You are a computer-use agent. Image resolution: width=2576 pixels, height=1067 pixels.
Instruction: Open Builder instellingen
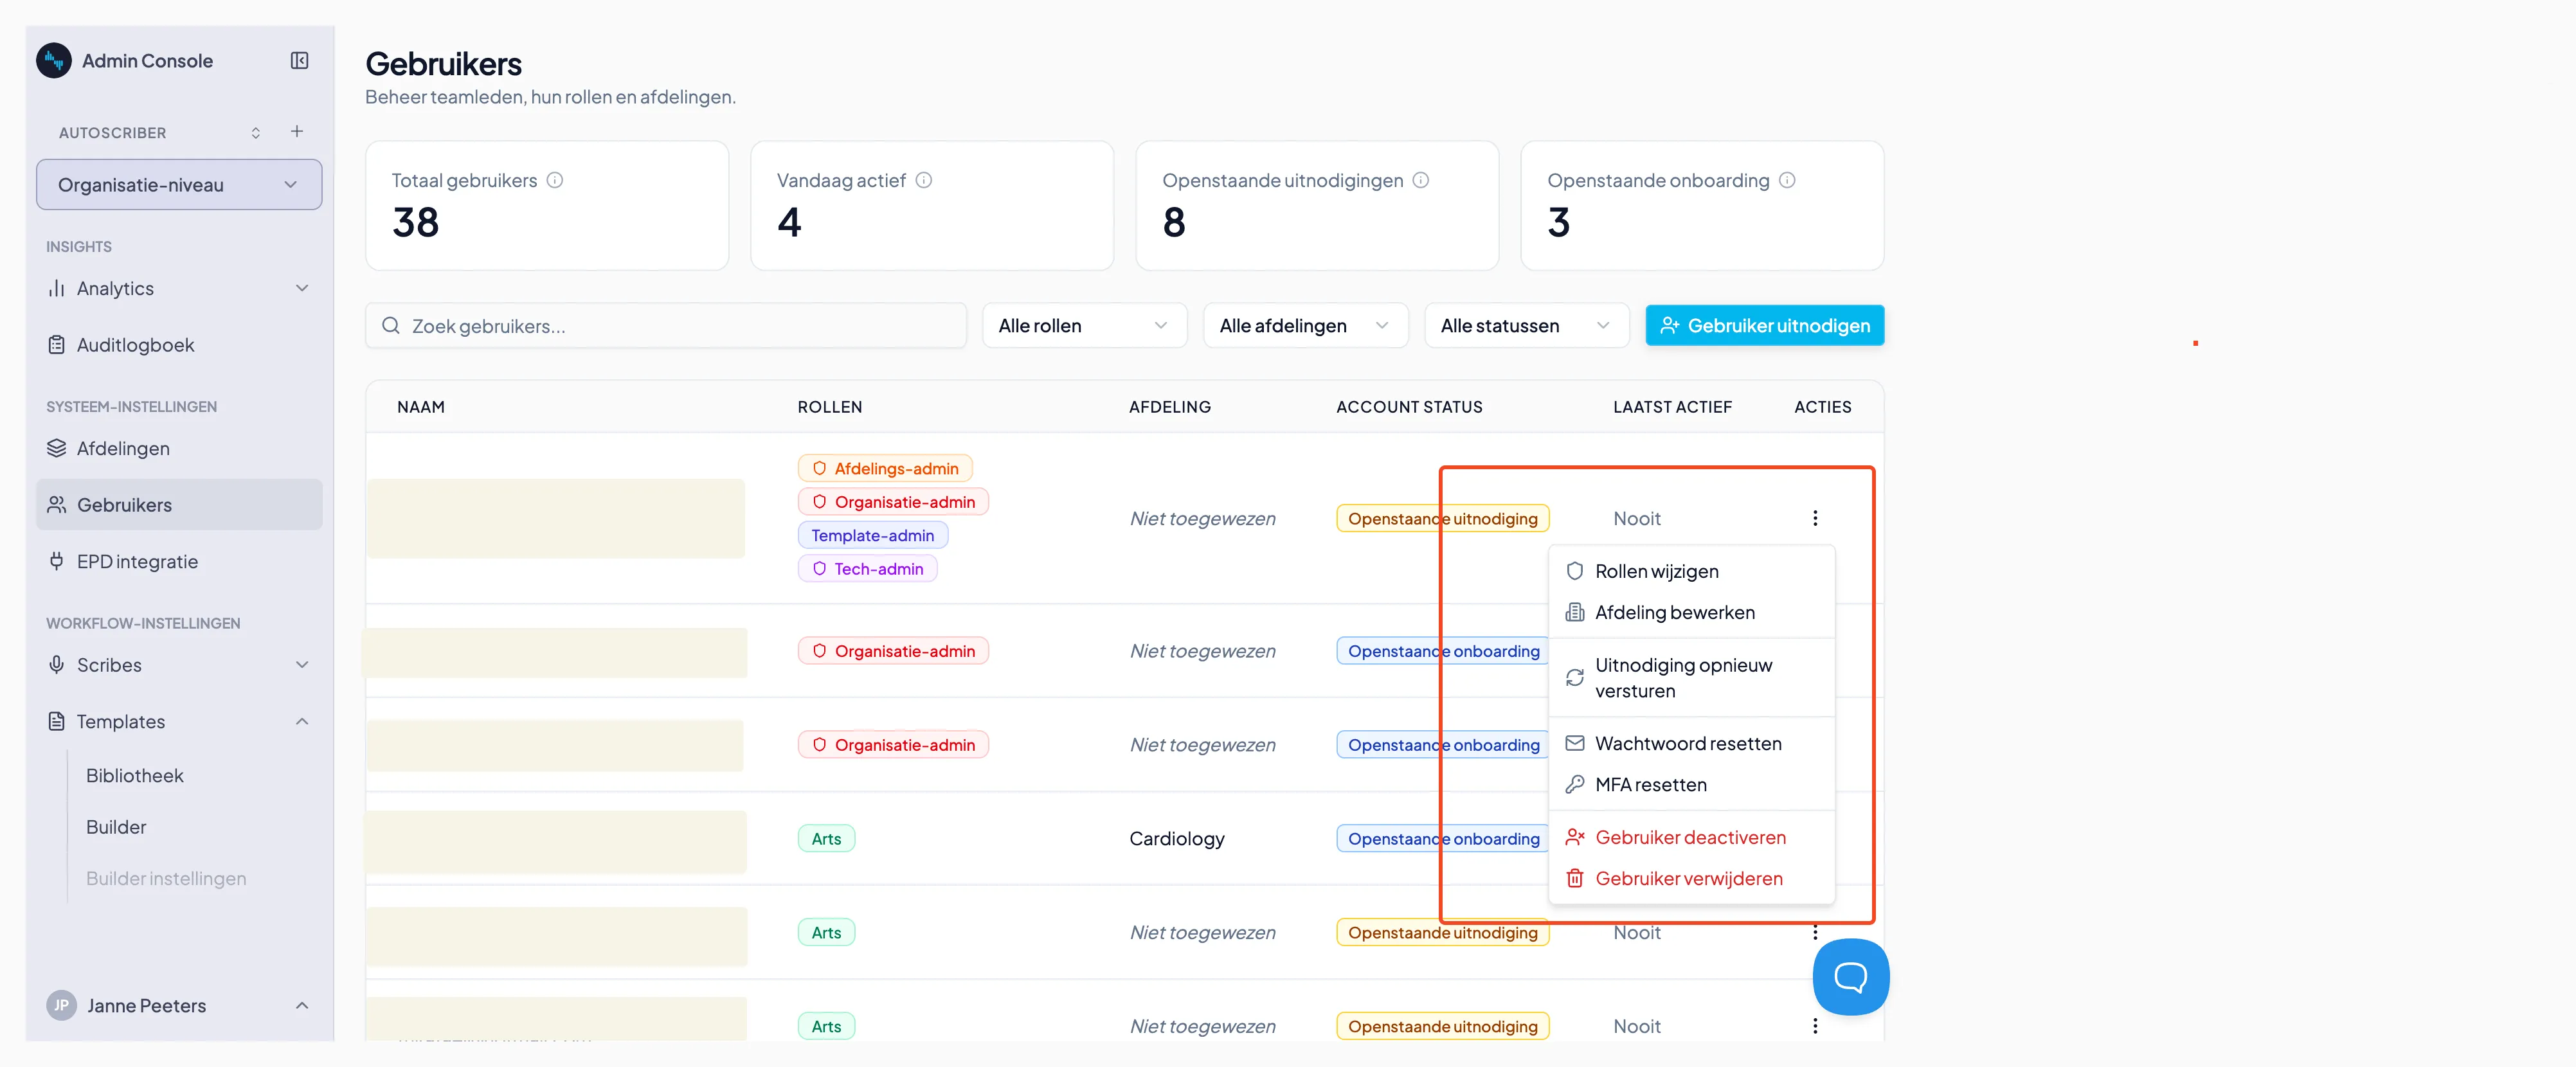click(166, 878)
